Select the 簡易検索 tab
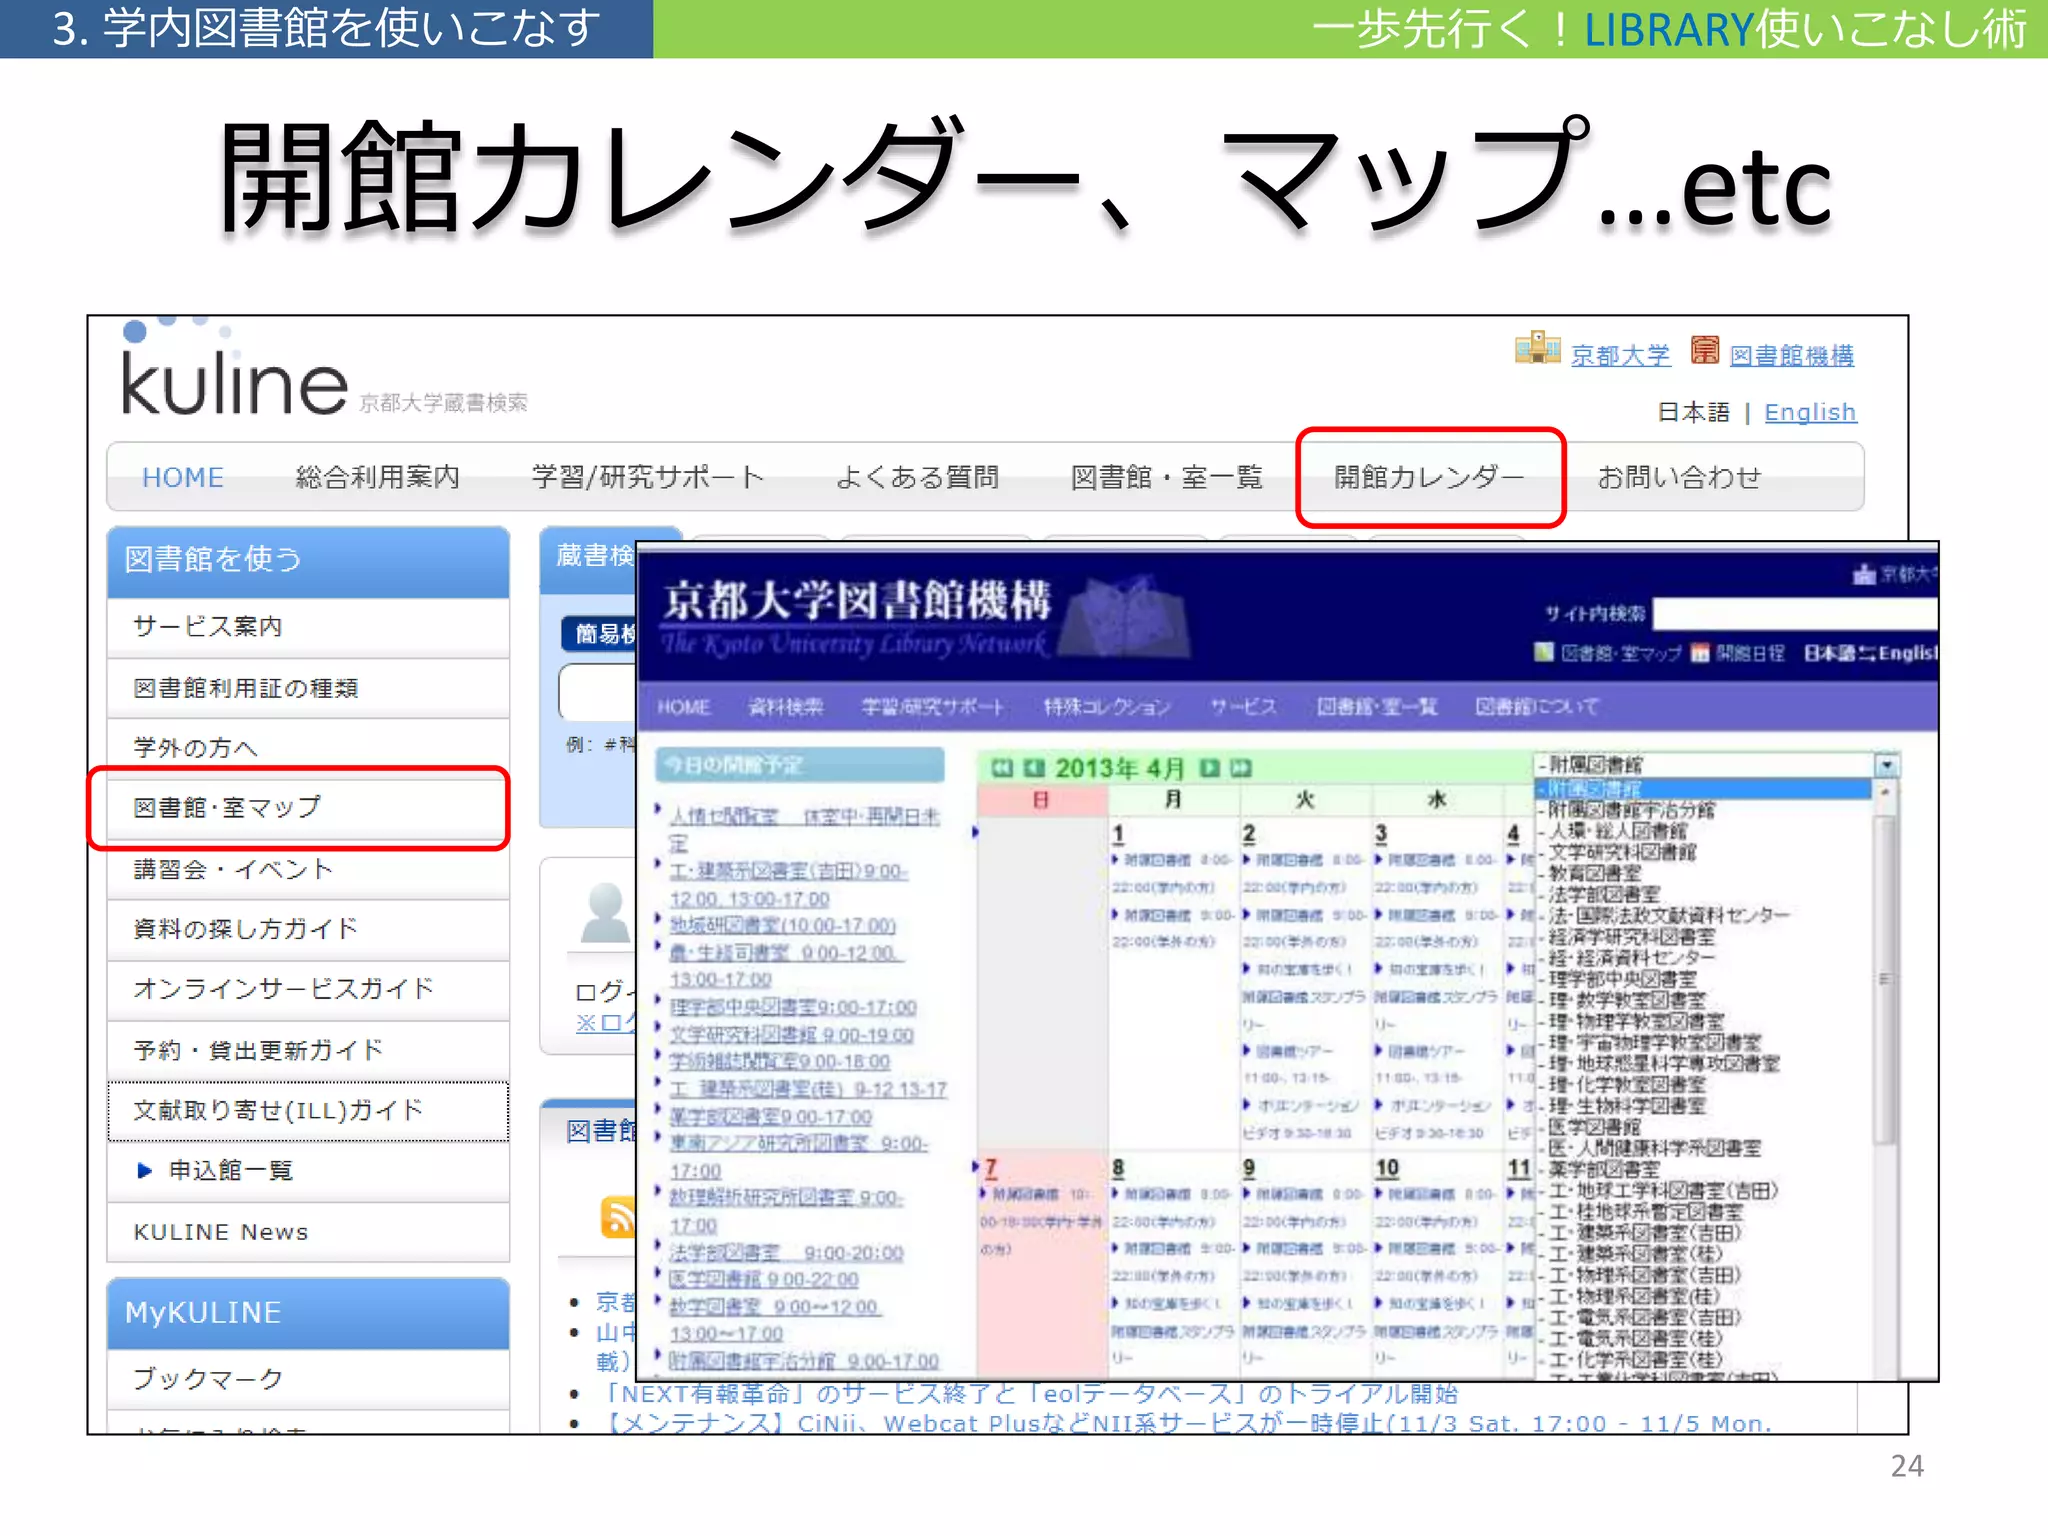This screenshot has width=2048, height=1536. tap(599, 633)
